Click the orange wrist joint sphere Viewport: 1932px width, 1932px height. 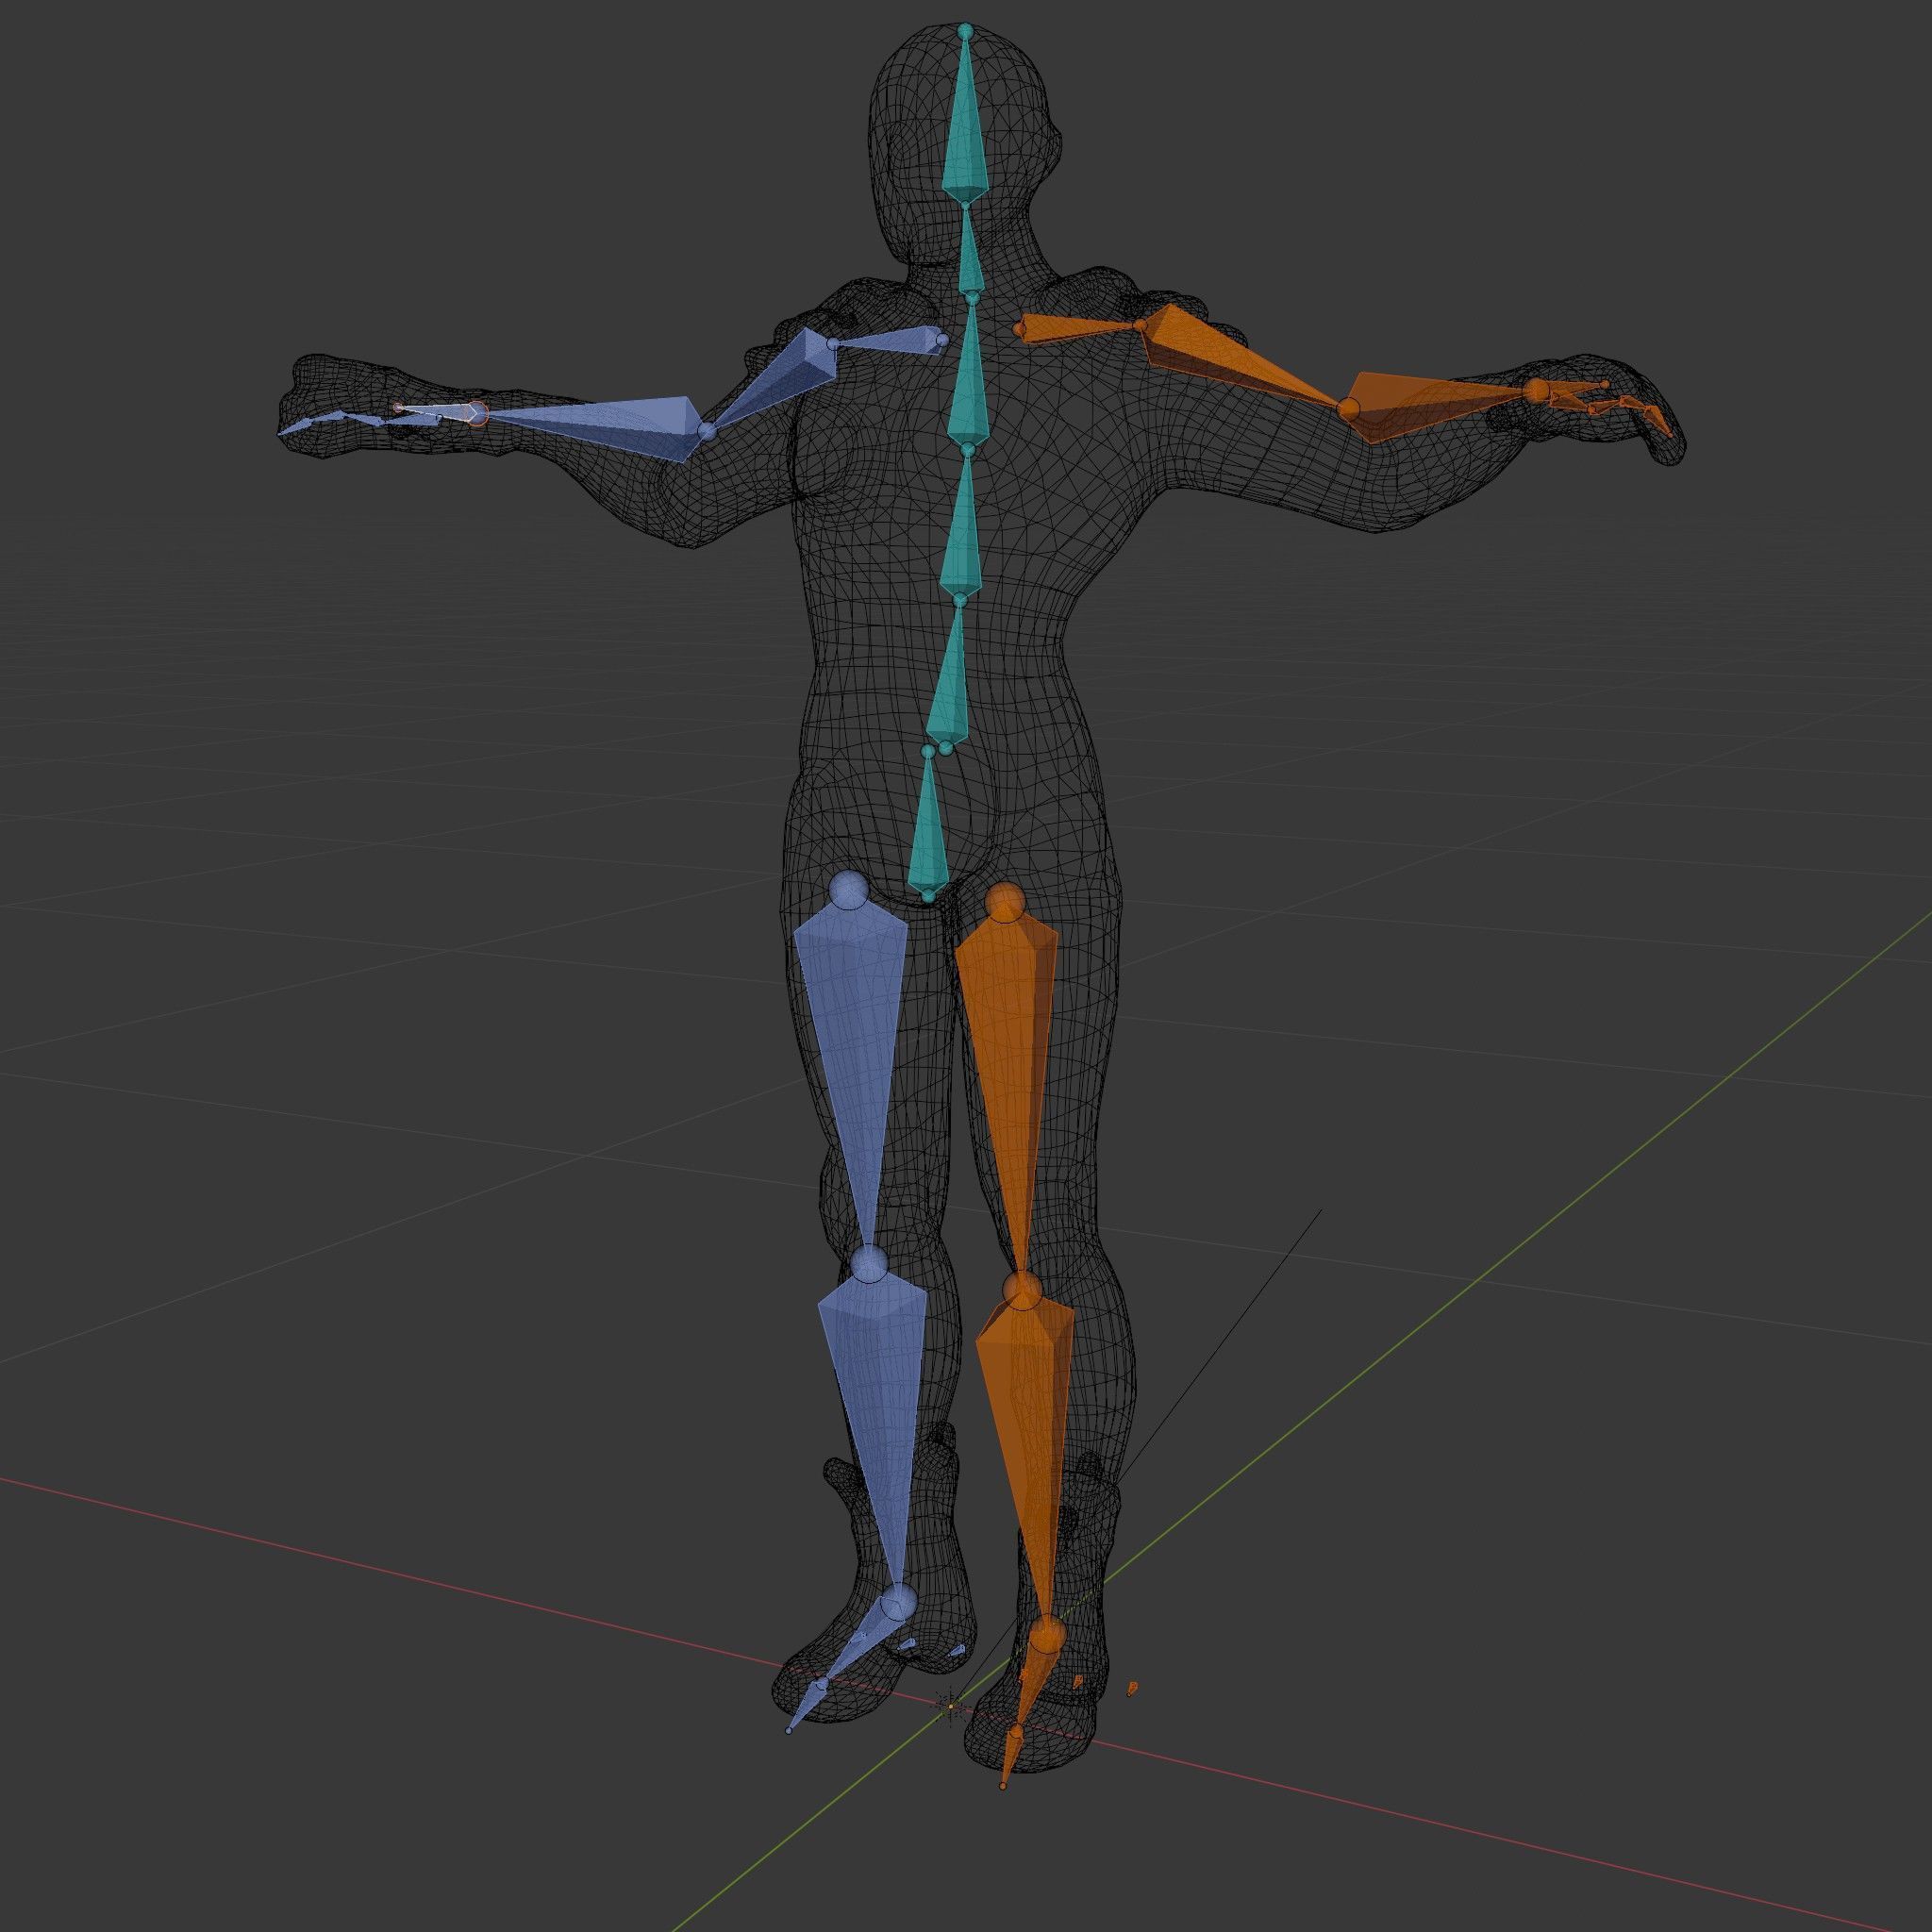tap(1535, 389)
